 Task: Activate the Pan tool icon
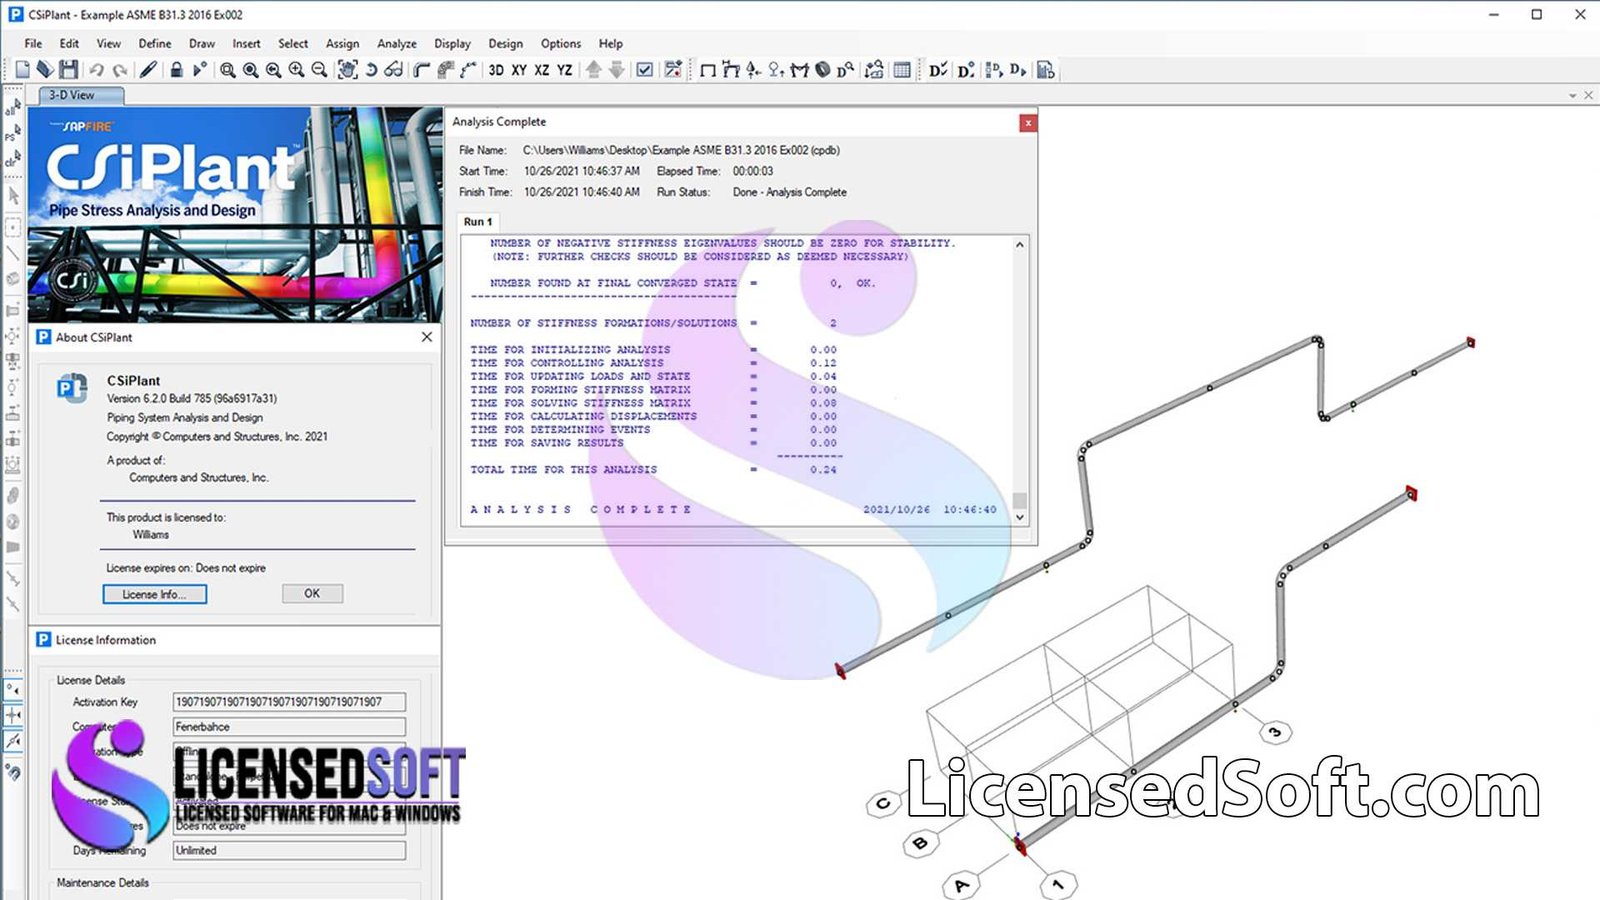pos(346,70)
